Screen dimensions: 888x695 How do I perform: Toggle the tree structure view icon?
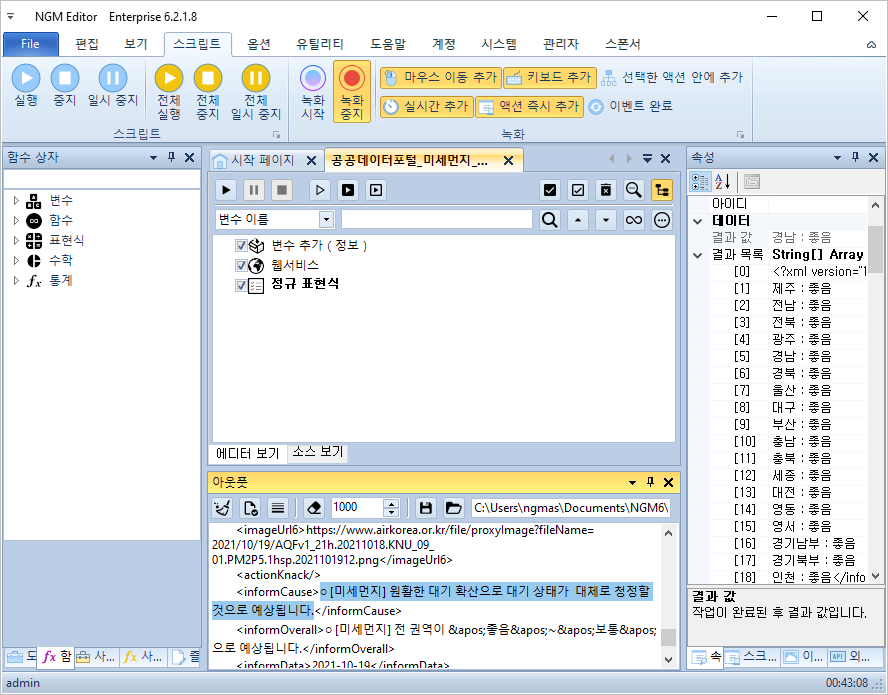tap(661, 190)
